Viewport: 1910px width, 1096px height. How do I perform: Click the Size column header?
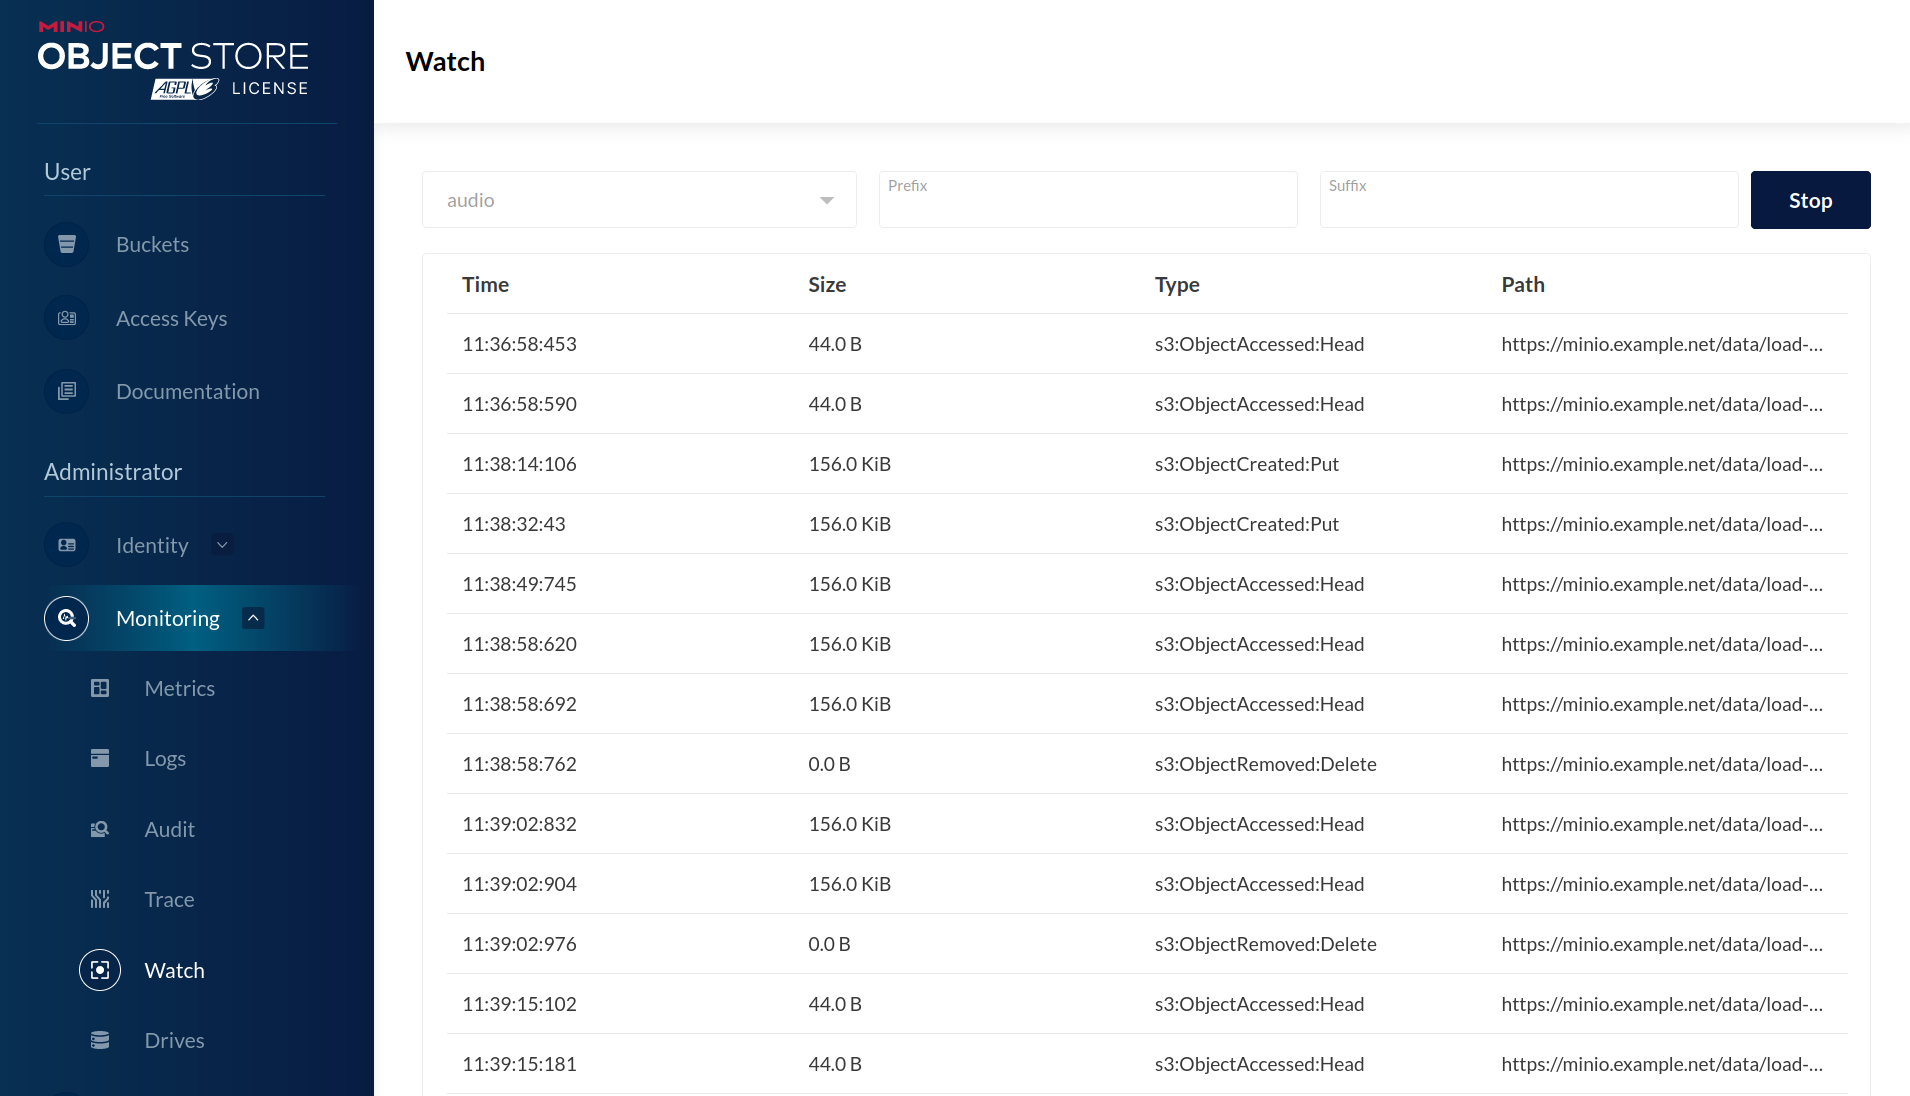click(x=827, y=285)
